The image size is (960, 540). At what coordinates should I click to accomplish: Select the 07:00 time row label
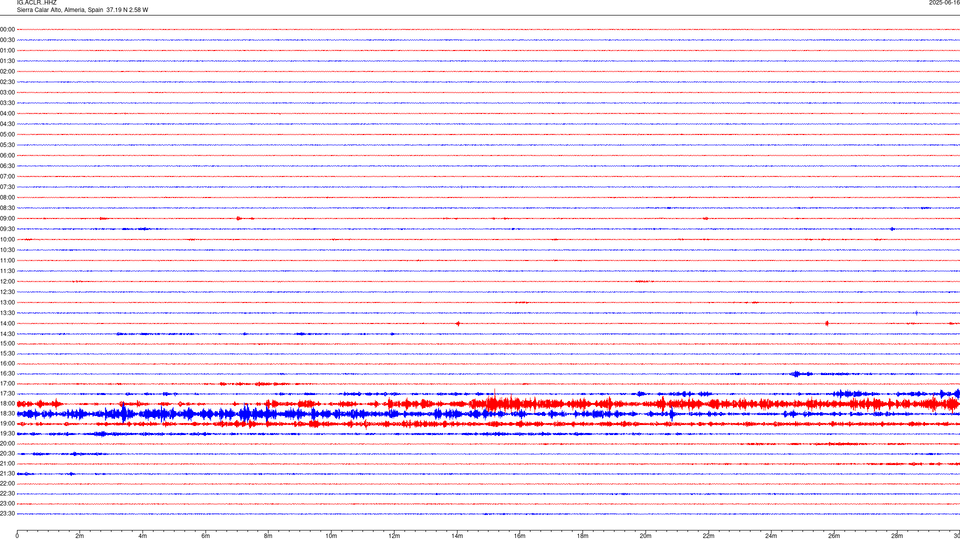tap(7, 176)
